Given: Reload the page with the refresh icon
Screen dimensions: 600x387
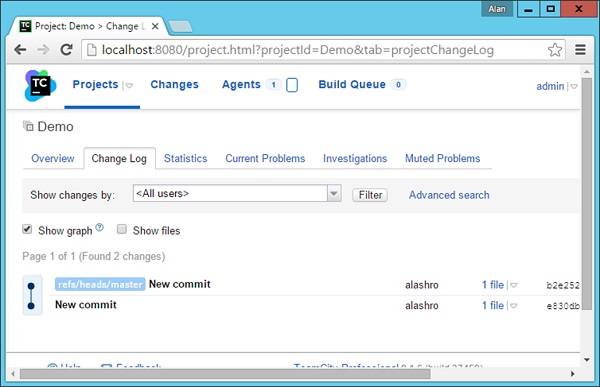Looking at the screenshot, I should (67, 50).
